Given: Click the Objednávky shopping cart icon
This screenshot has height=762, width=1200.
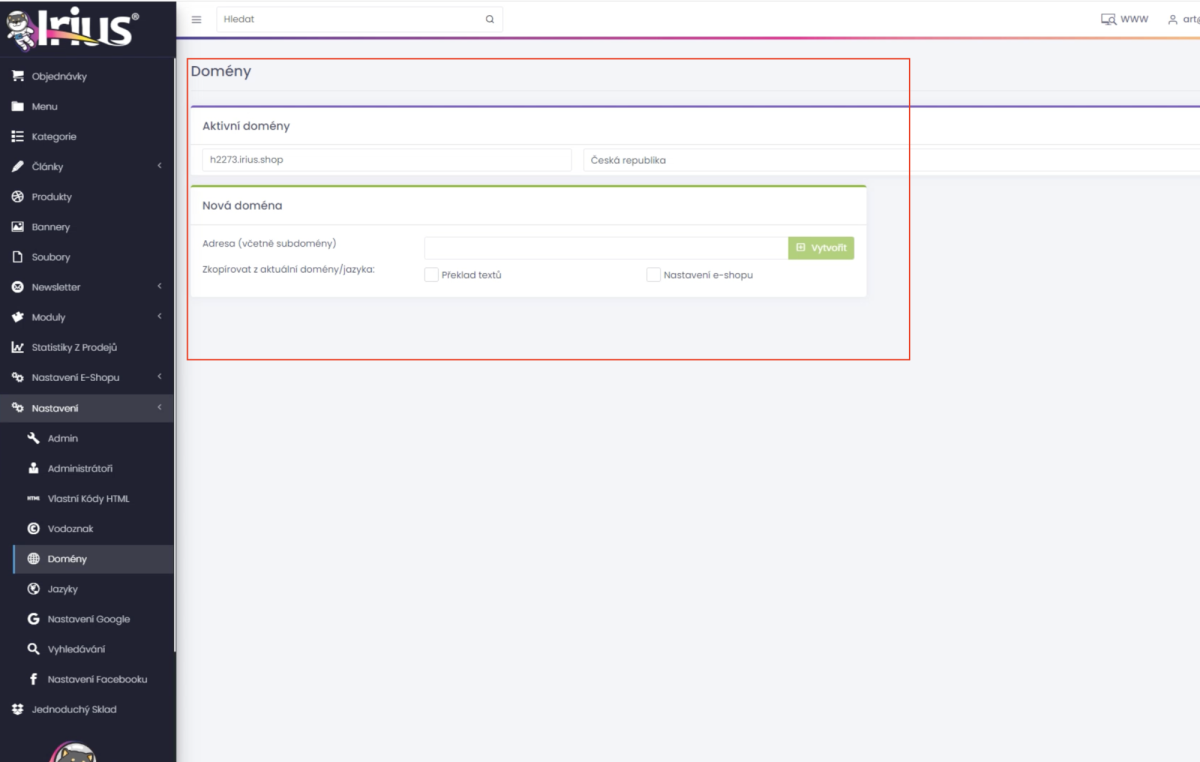Looking at the screenshot, I should click(x=17, y=76).
